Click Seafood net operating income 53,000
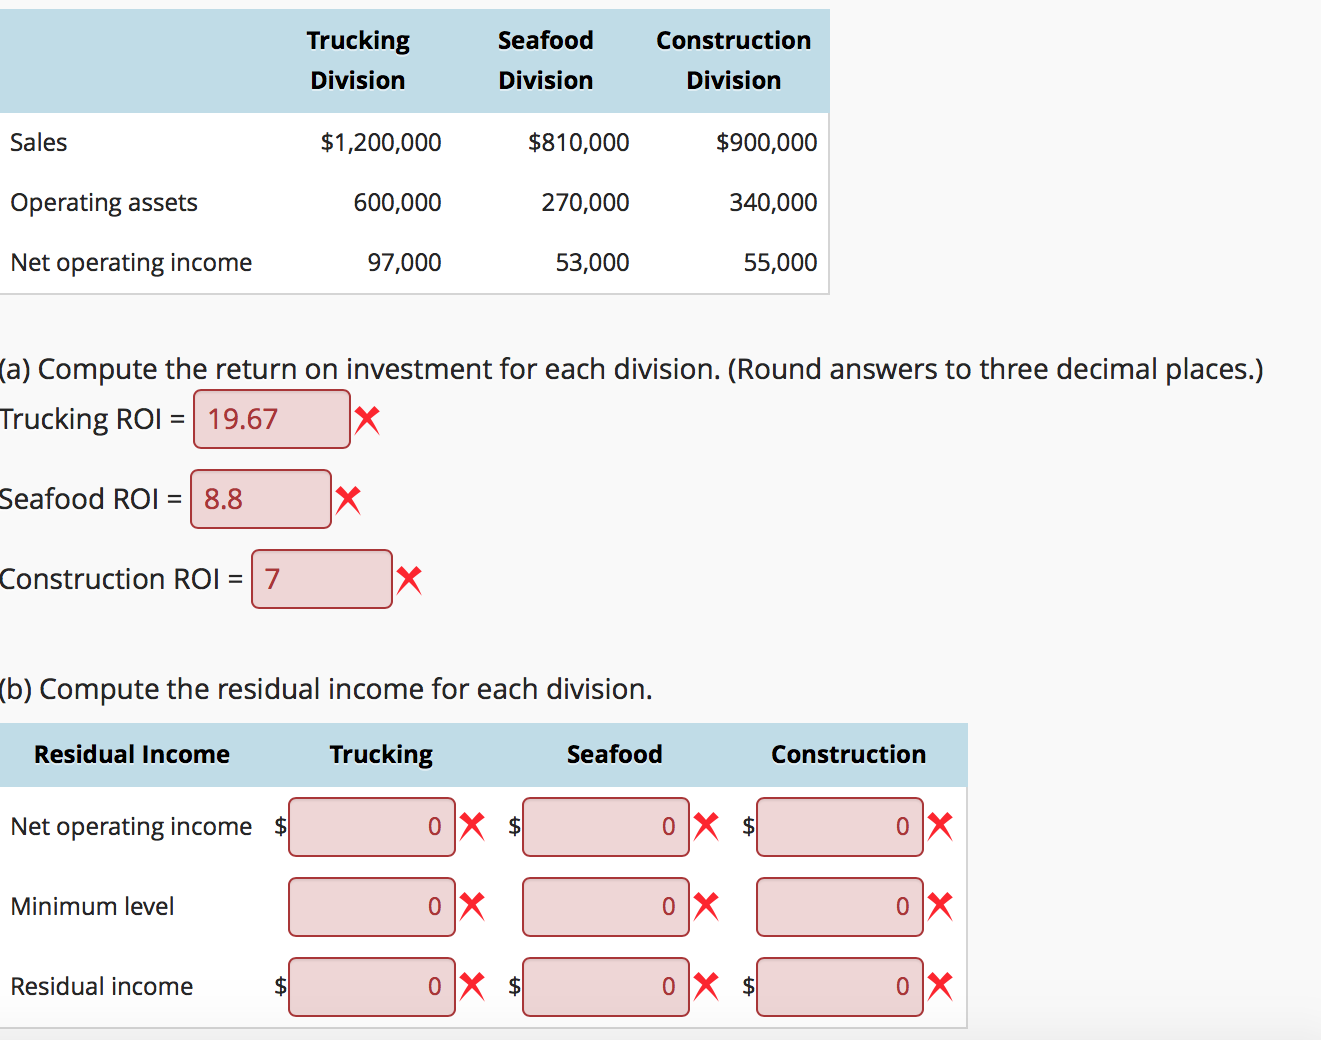1321x1040 pixels. pyautogui.click(x=593, y=263)
